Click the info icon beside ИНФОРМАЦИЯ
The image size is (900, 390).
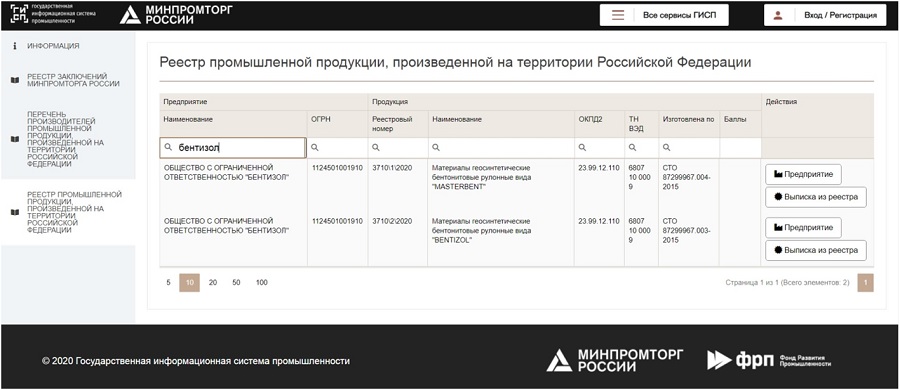click(x=15, y=45)
